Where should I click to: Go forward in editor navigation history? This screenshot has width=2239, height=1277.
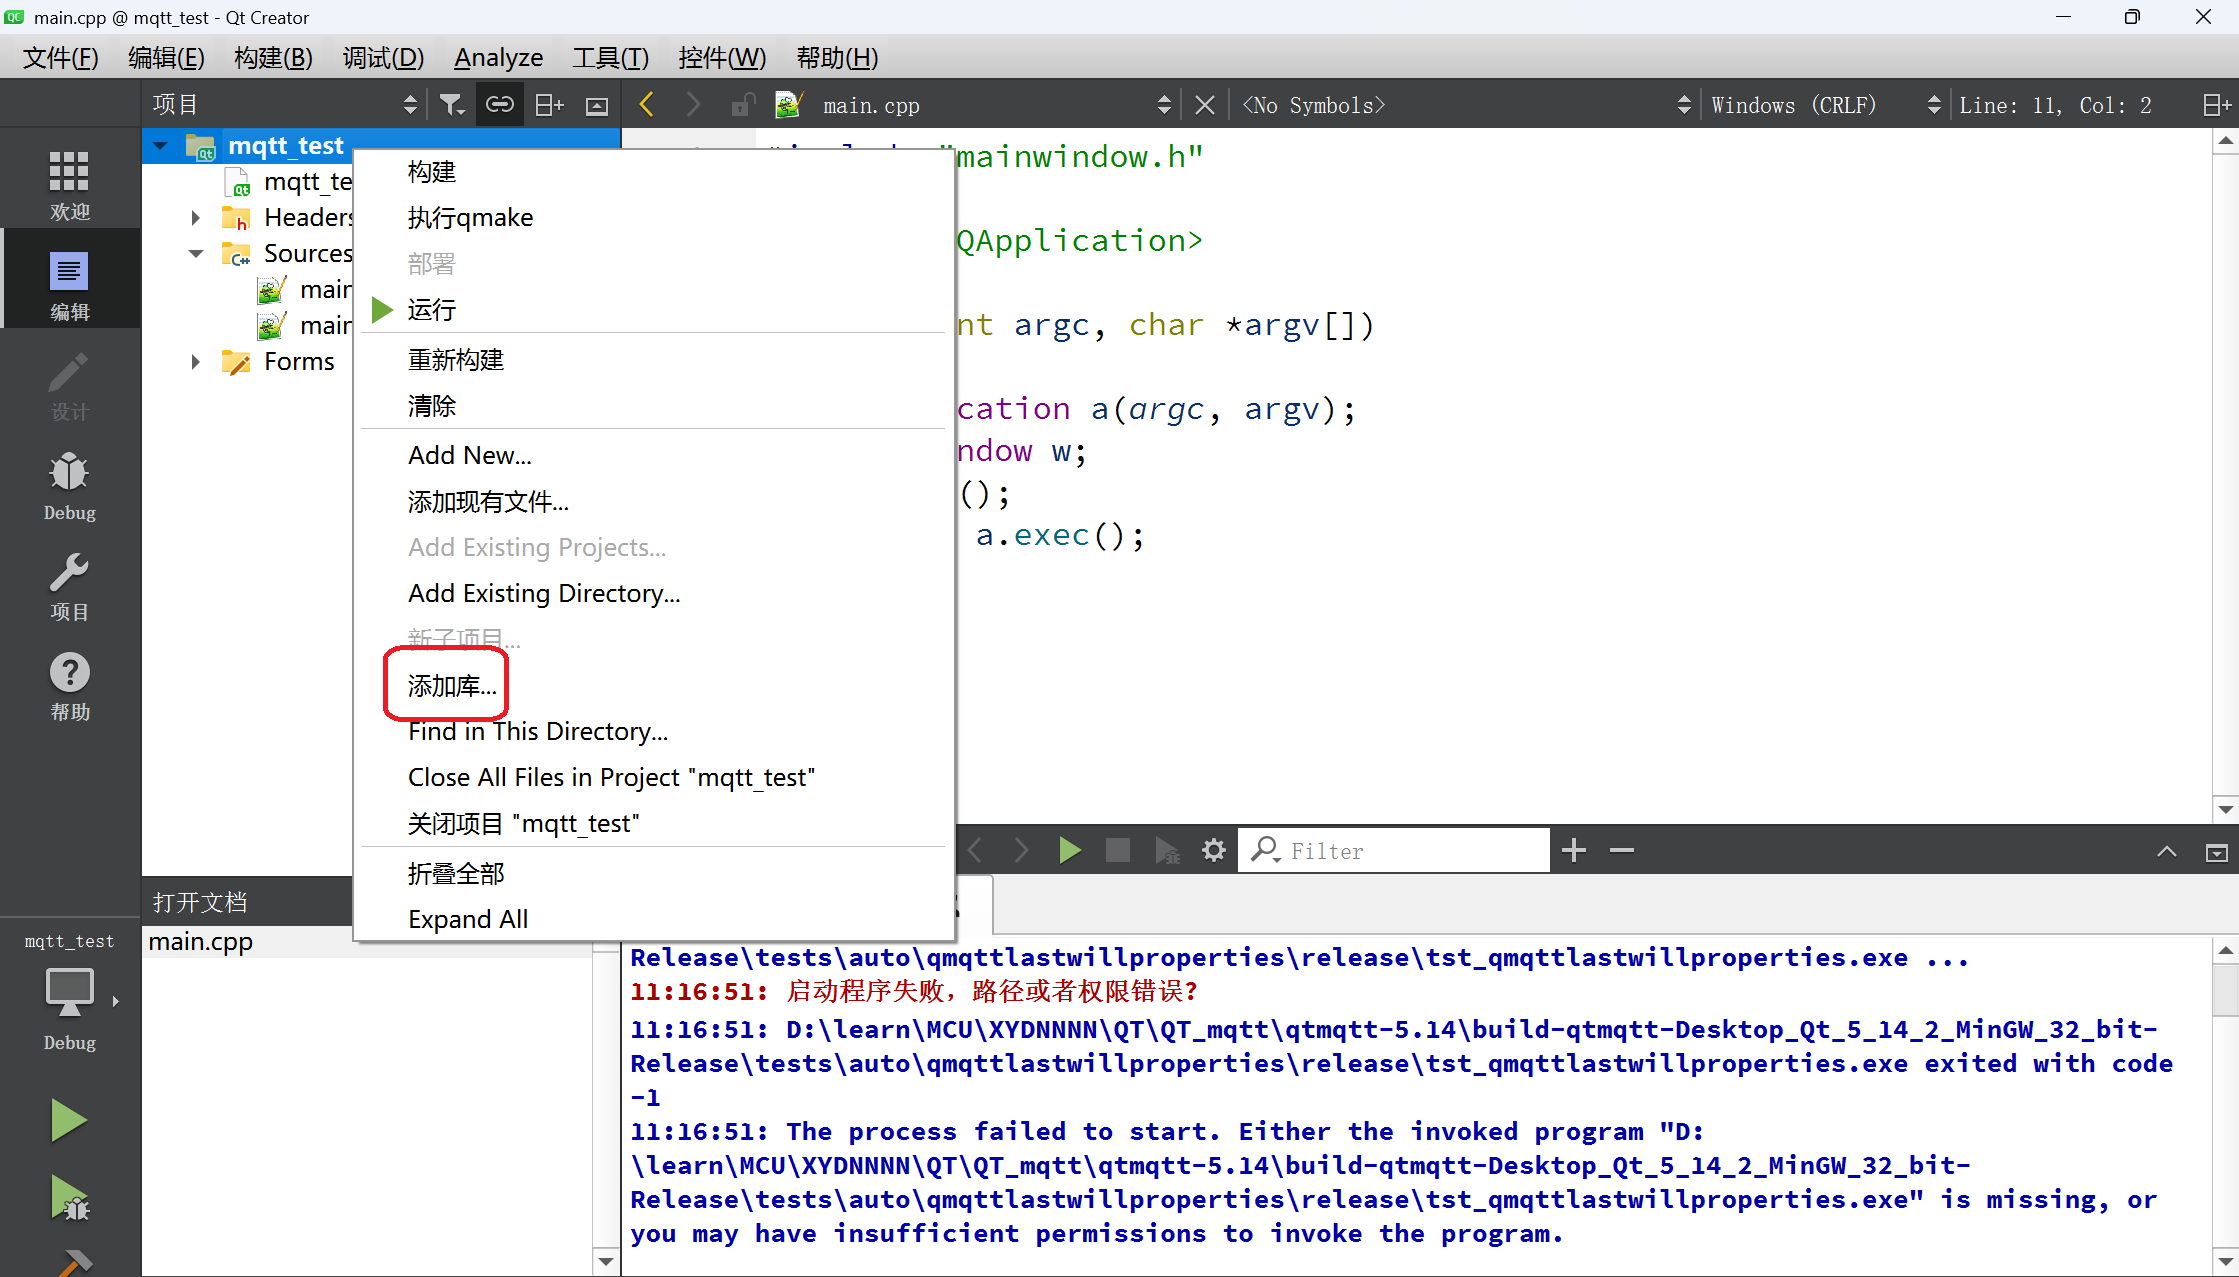[x=693, y=105]
